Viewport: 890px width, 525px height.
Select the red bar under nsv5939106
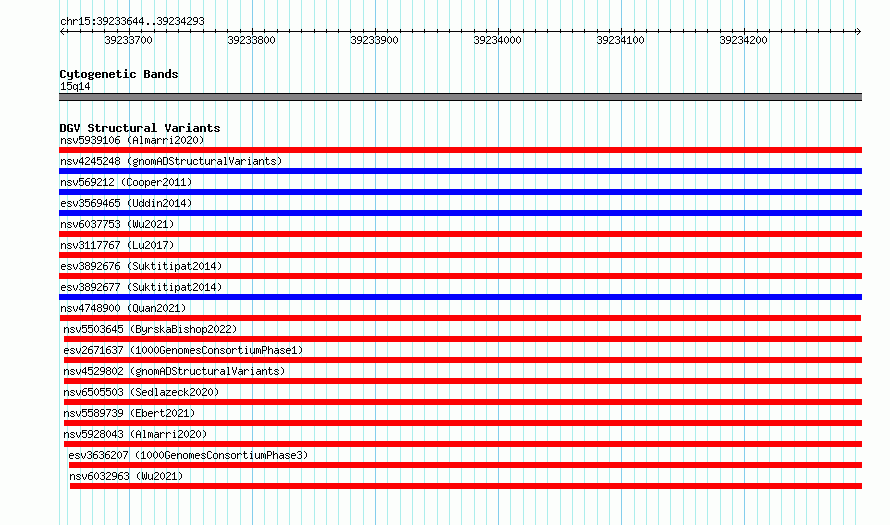click(x=460, y=150)
